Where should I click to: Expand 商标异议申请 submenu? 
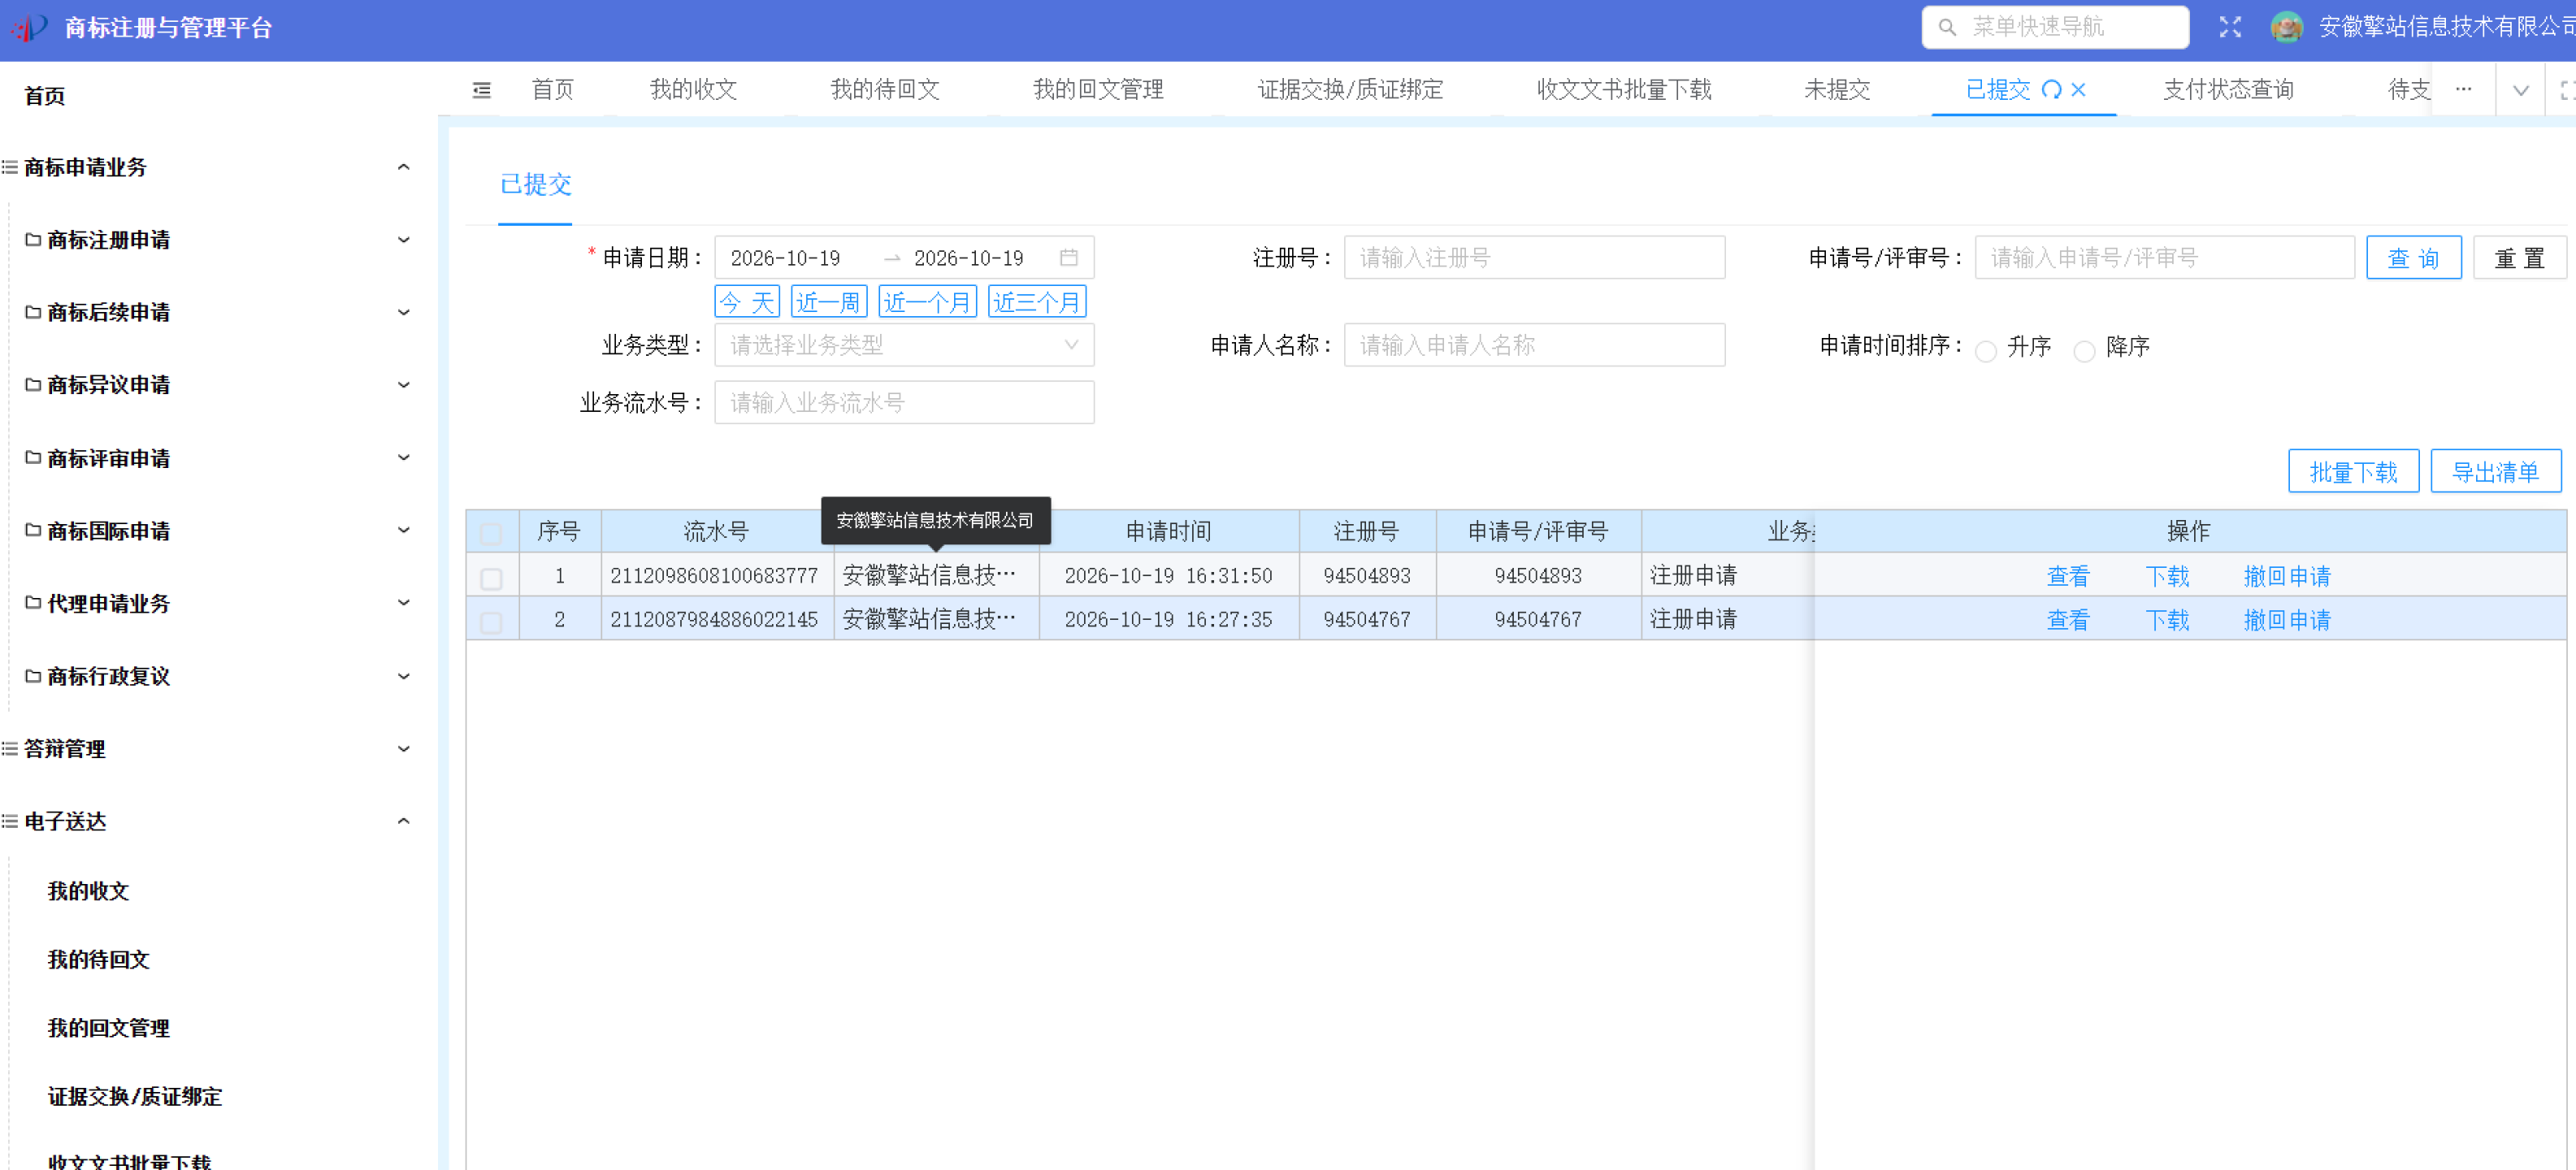(x=404, y=385)
